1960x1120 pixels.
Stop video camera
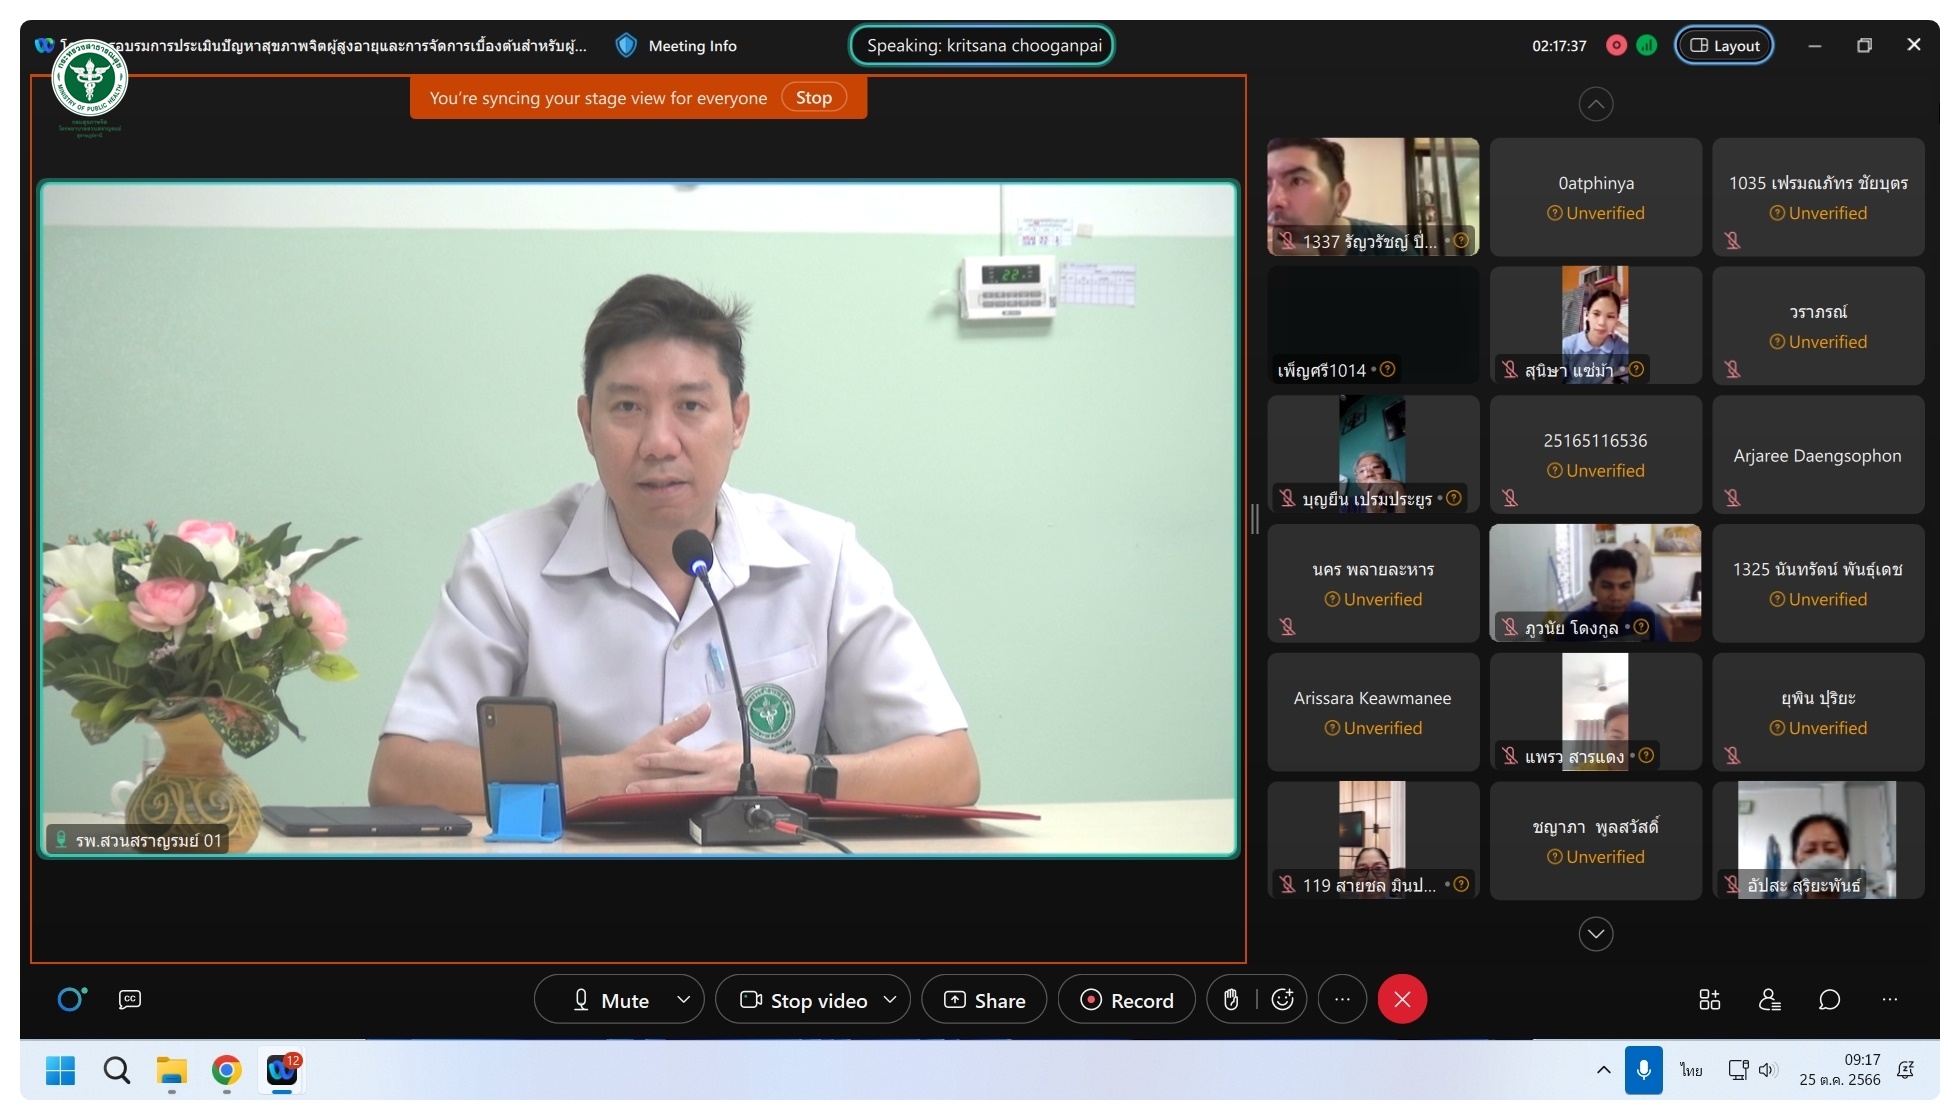(803, 999)
